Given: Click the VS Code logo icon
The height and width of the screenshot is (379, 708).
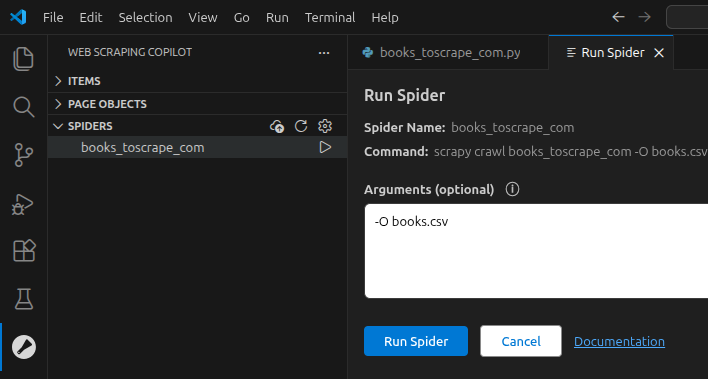Looking at the screenshot, I should tap(18, 17).
